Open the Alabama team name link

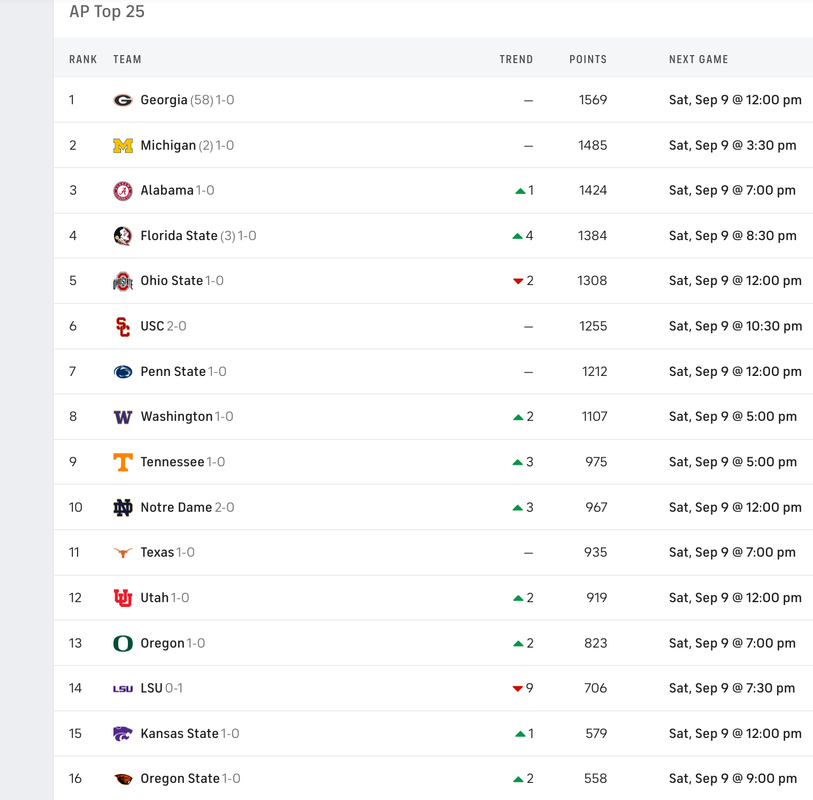click(x=167, y=191)
